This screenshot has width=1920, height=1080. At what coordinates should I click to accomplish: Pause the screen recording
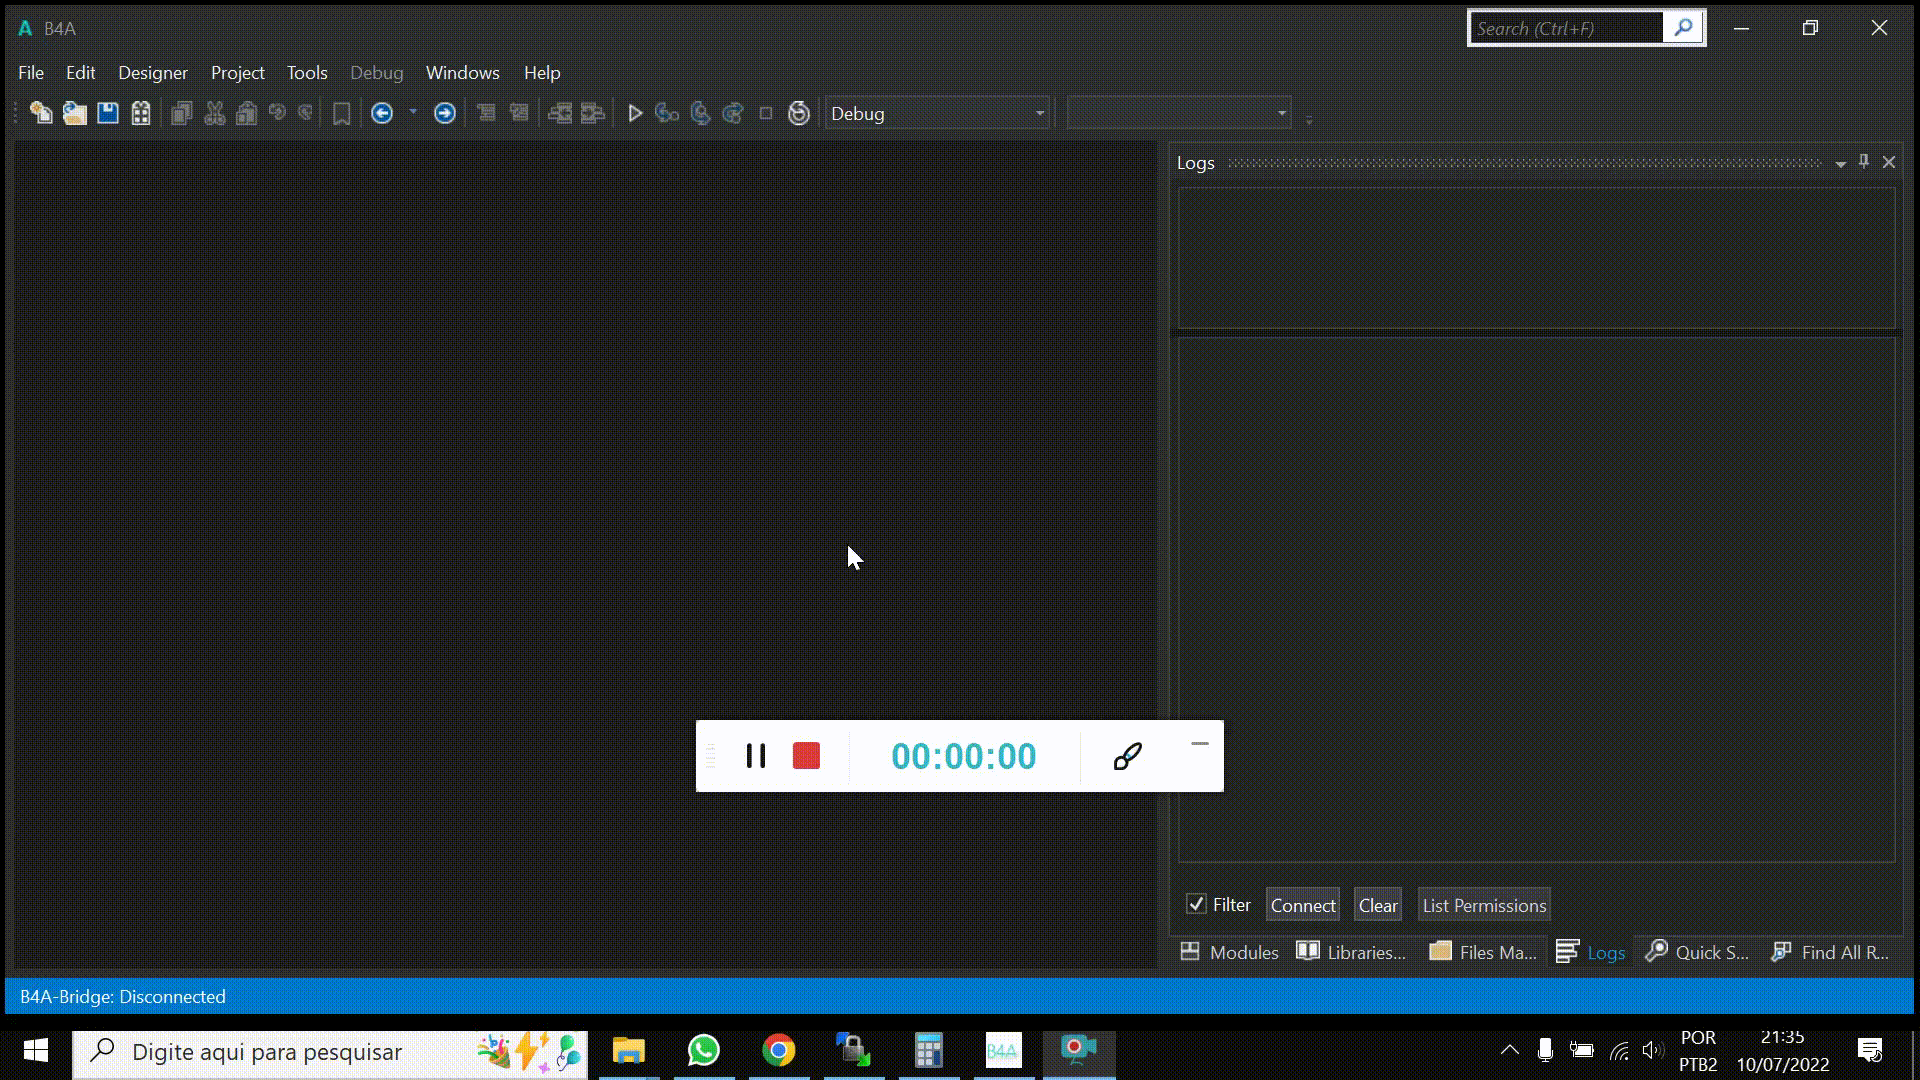pos(756,756)
